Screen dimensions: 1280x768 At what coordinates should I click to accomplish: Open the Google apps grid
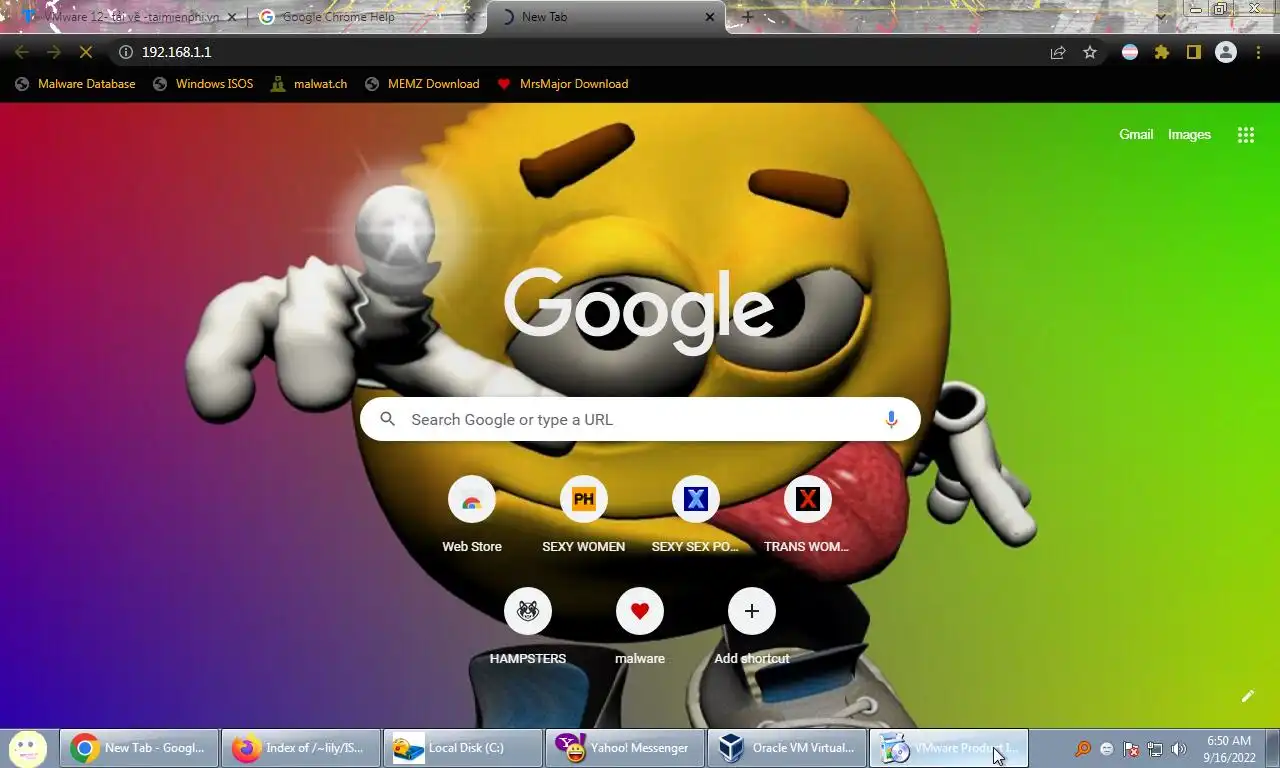point(1246,135)
